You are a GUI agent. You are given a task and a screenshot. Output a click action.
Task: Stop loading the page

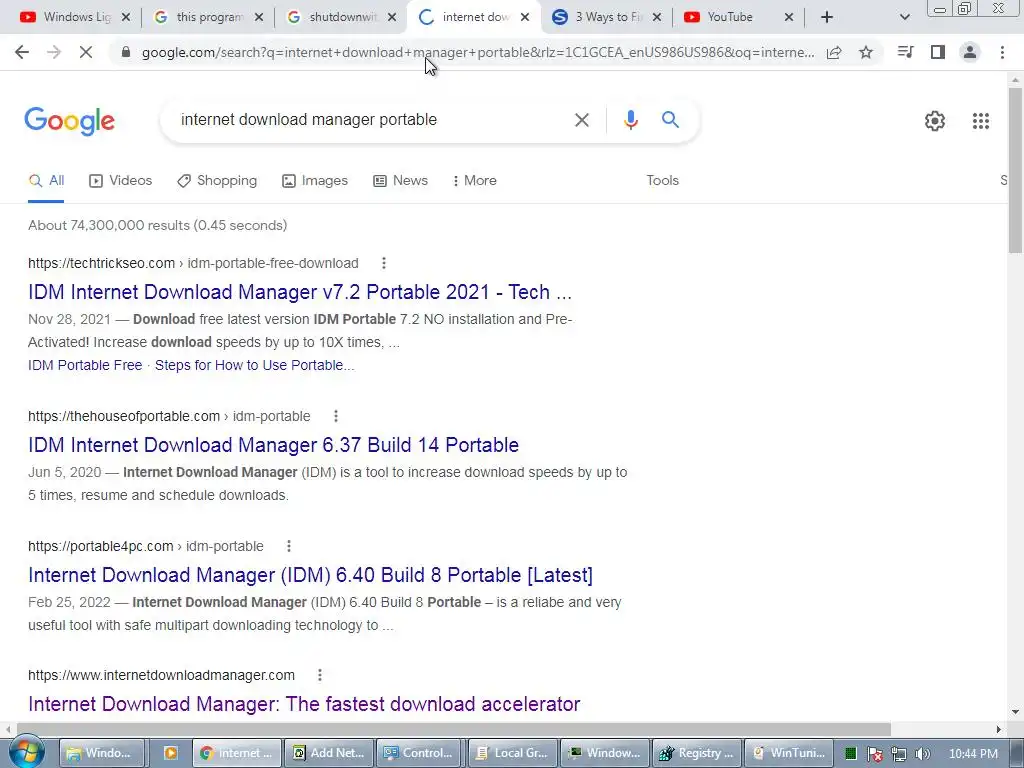click(86, 52)
